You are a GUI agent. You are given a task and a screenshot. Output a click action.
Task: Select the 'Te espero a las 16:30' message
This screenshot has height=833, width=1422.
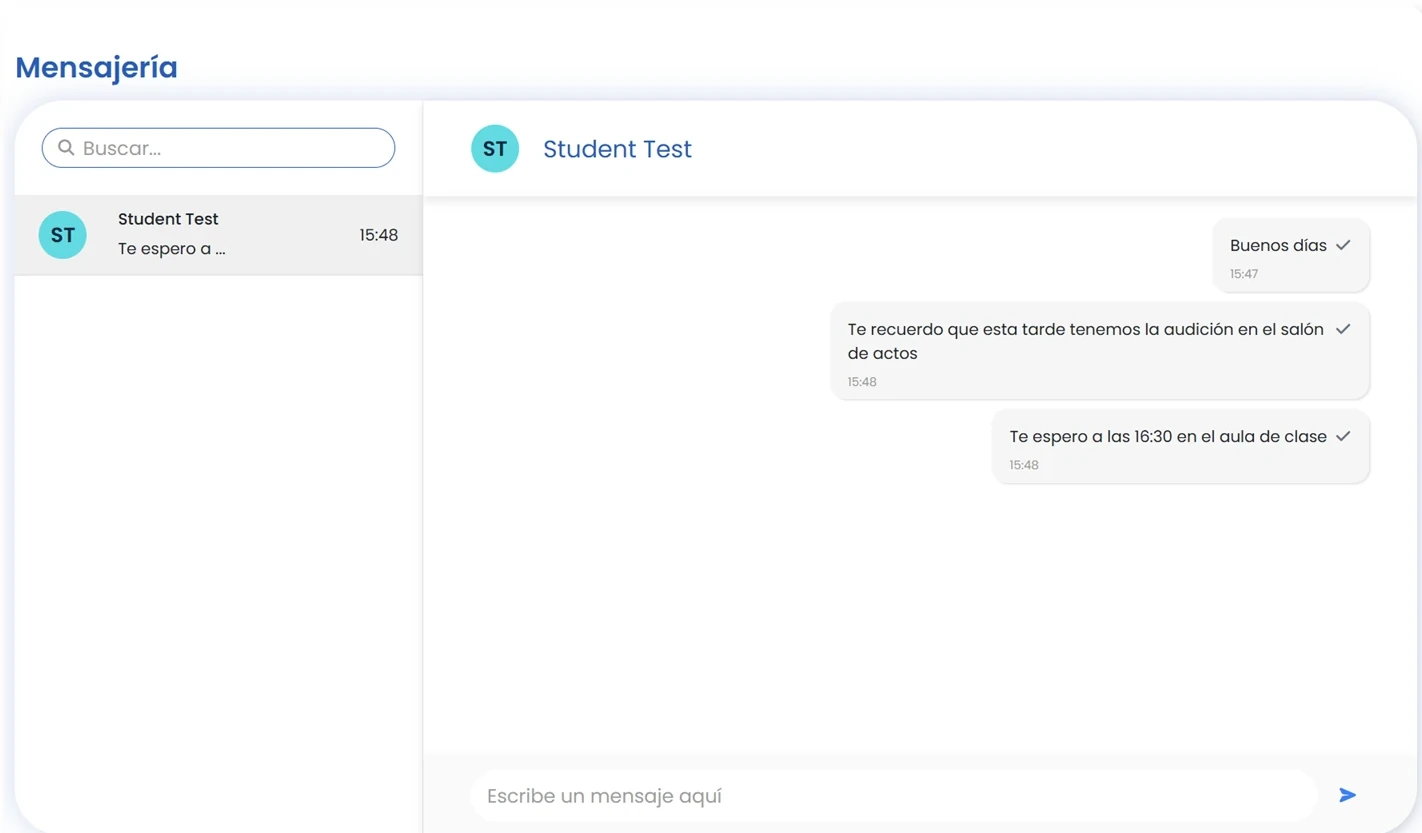pos(1168,436)
